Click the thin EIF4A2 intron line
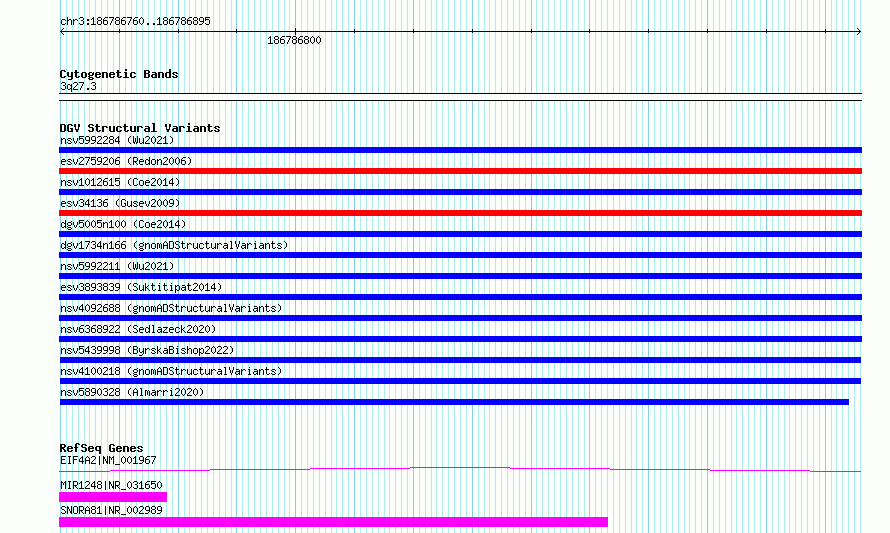This screenshot has height=533, width=890. (x=460, y=469)
